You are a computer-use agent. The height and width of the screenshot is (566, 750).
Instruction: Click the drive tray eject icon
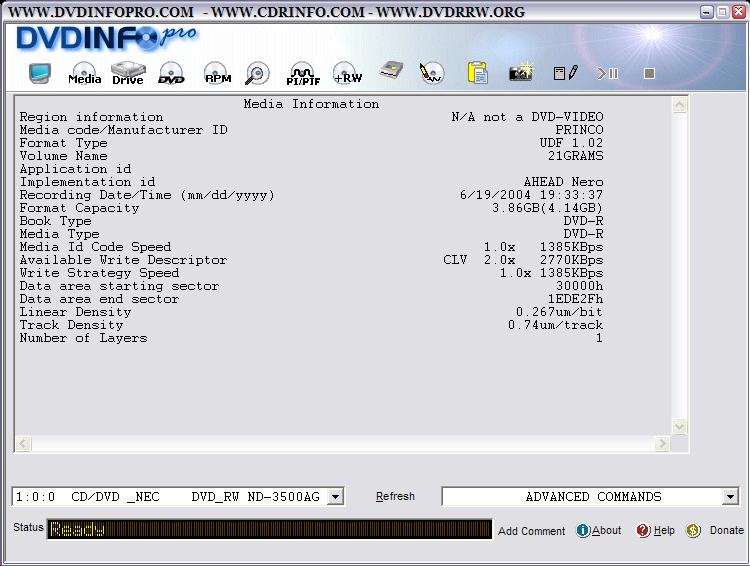[x=391, y=71]
